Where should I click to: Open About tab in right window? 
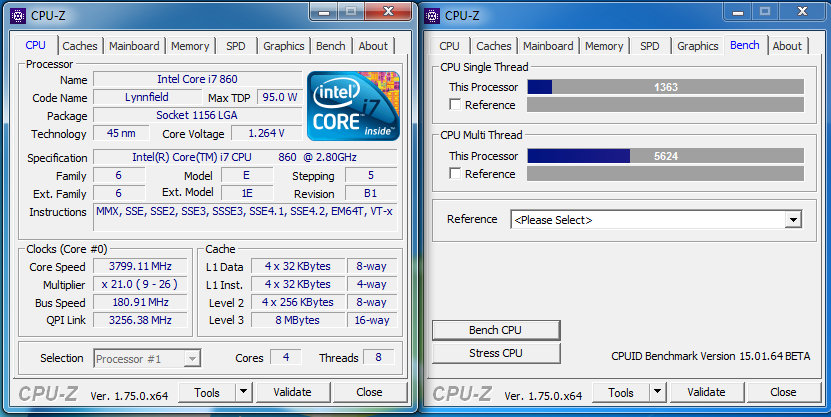coord(787,46)
